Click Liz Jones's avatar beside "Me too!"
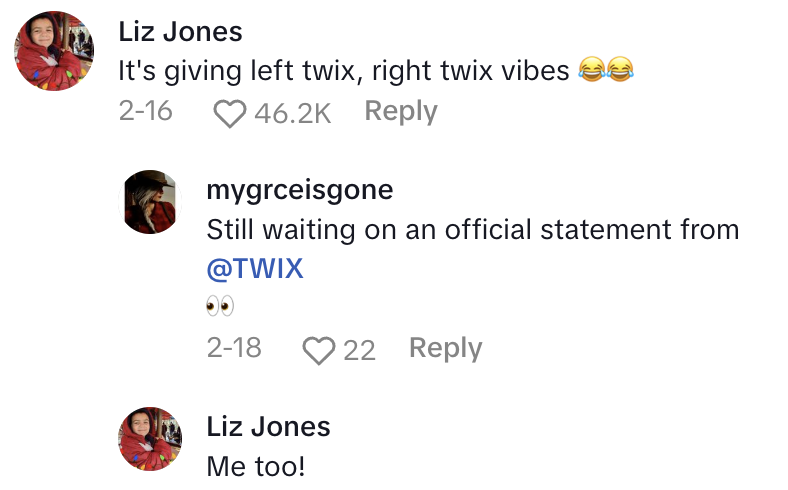This screenshot has height=490, width=788. pyautogui.click(x=149, y=439)
